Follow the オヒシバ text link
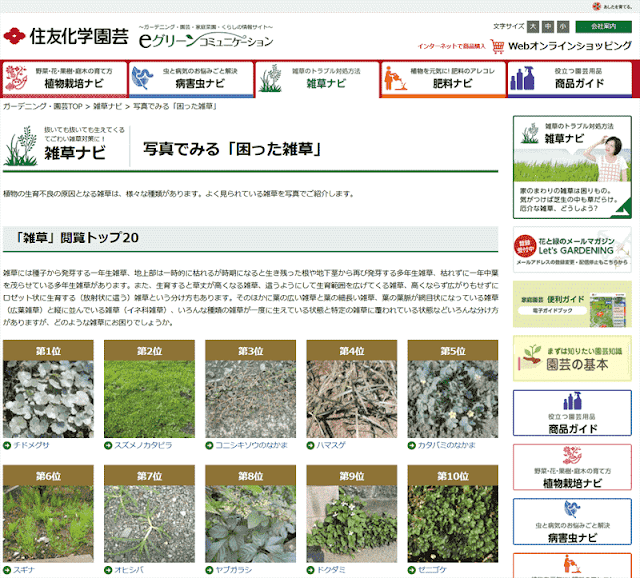 click(x=129, y=570)
